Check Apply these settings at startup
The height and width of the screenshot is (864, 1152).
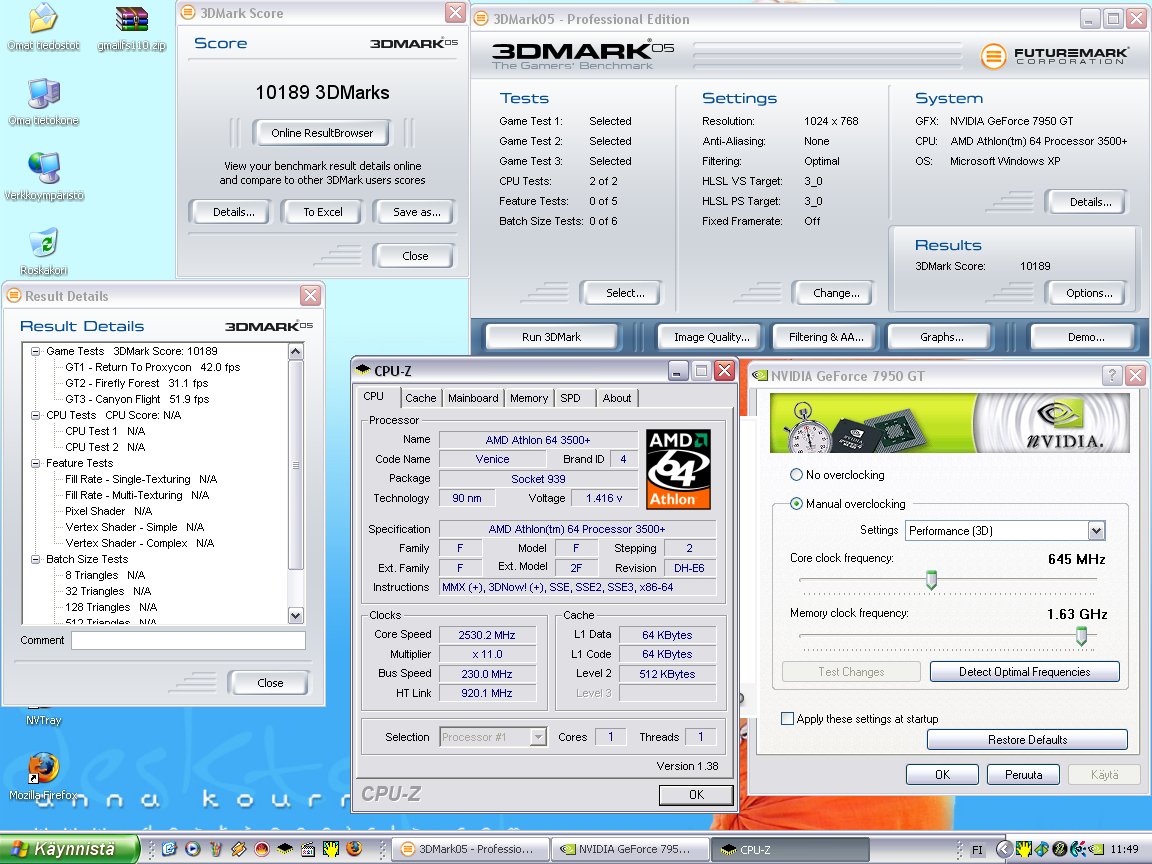(x=788, y=719)
